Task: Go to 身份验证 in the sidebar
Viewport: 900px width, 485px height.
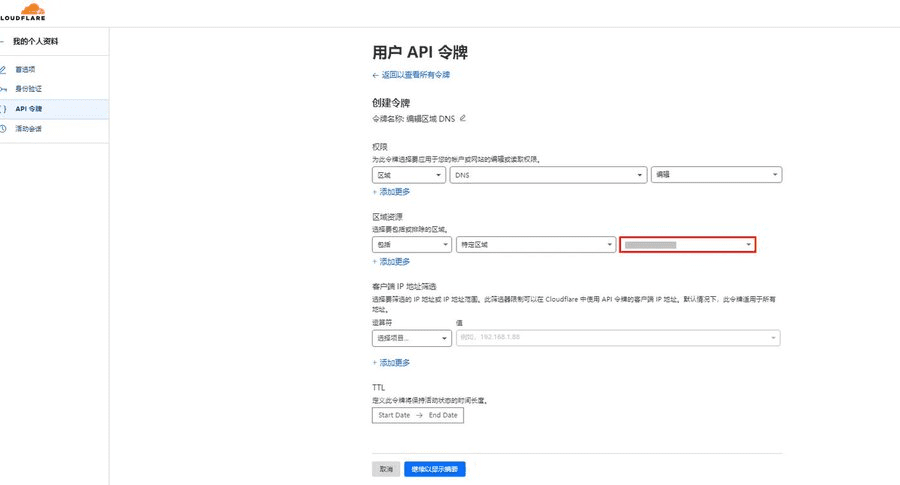Action: (28, 89)
